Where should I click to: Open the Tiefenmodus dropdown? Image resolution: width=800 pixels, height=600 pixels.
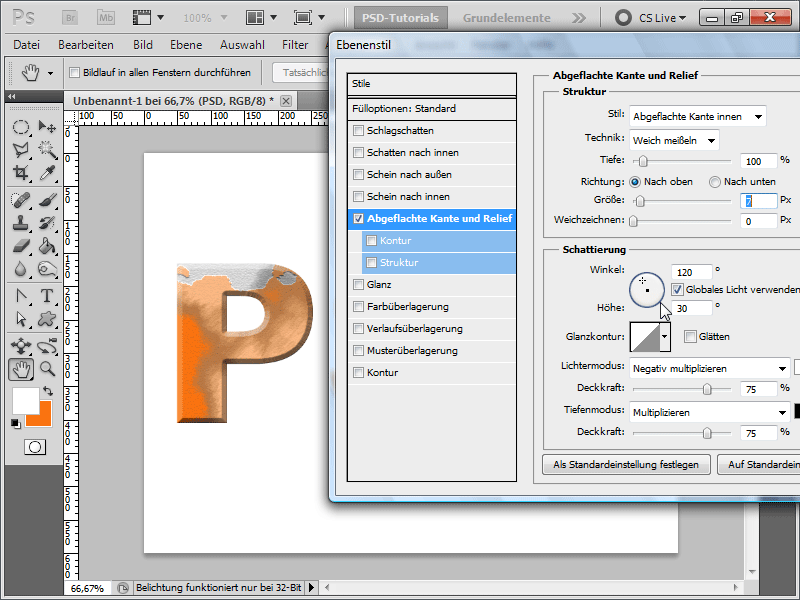coord(710,412)
